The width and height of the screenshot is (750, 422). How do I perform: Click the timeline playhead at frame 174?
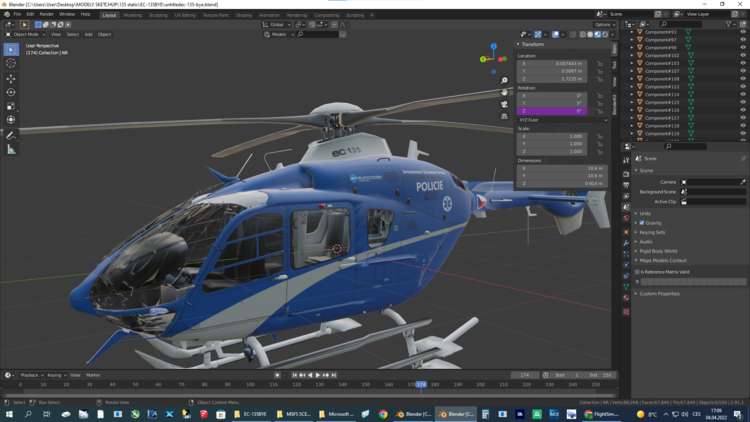(421, 384)
